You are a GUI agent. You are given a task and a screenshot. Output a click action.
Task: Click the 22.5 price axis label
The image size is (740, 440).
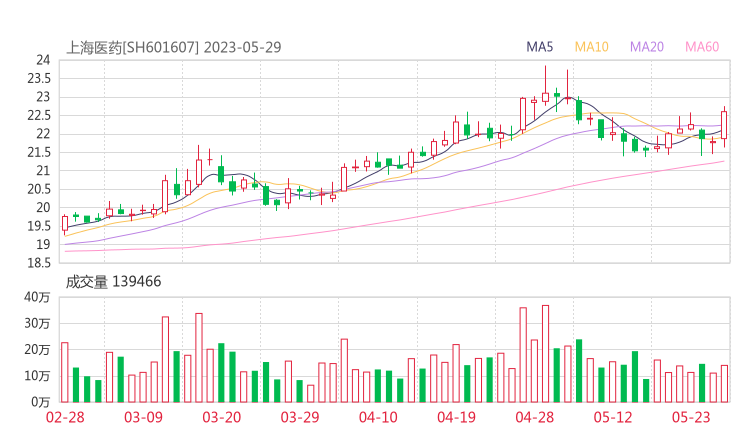point(39,116)
